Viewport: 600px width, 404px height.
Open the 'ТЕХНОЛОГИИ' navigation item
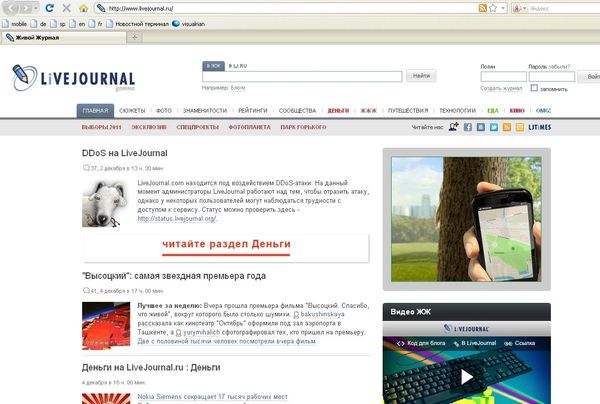click(457, 111)
